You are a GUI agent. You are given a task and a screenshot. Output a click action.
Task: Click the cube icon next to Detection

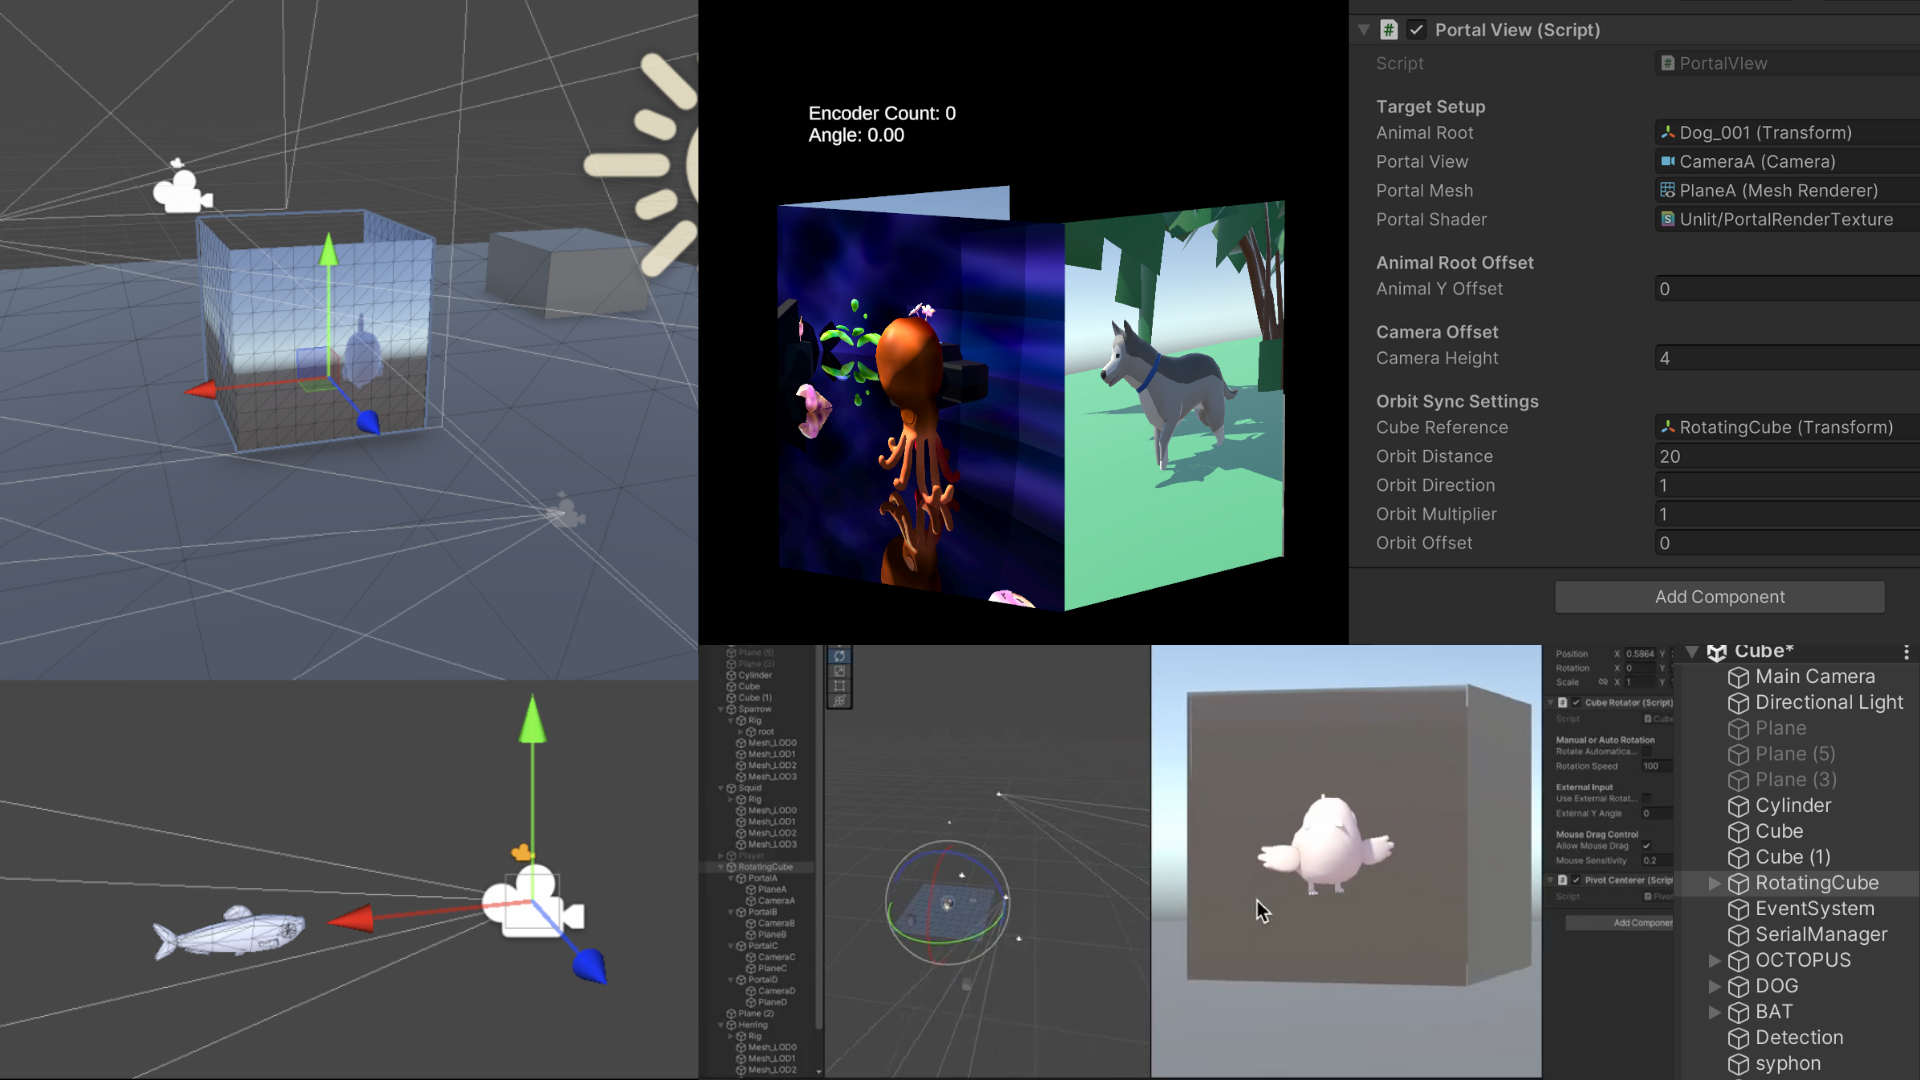point(1739,1038)
